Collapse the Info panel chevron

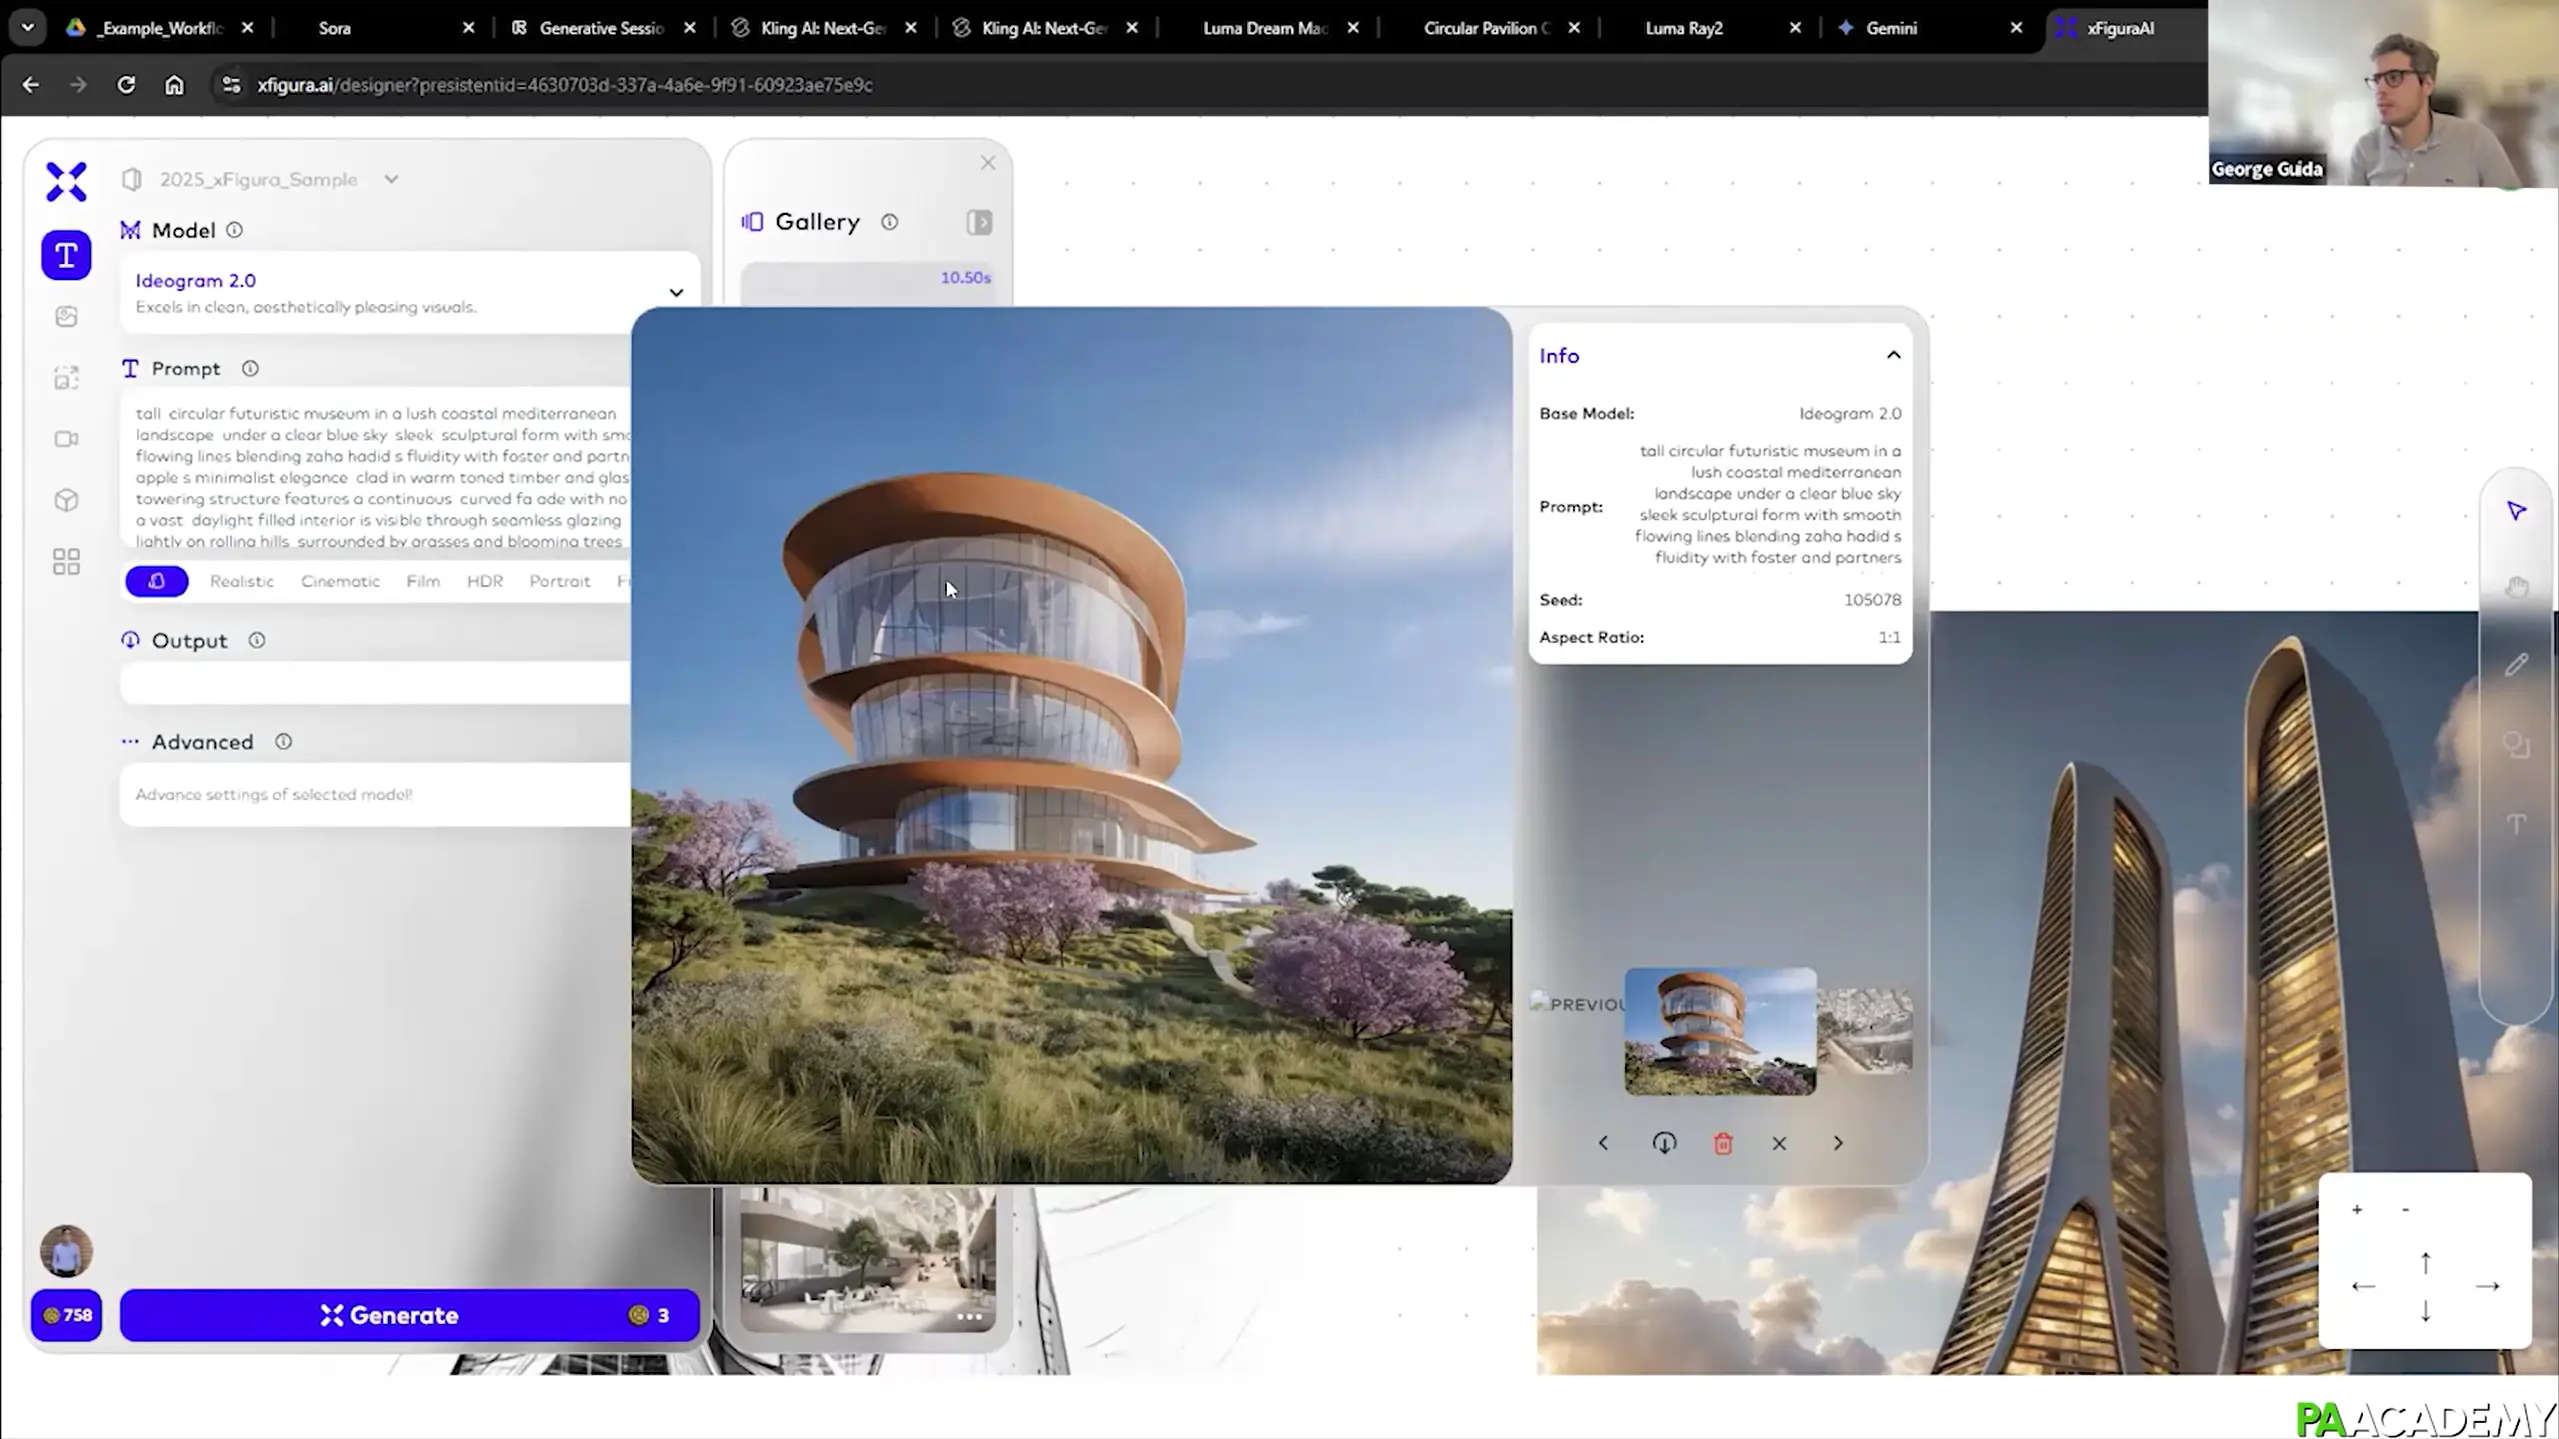(x=1893, y=356)
